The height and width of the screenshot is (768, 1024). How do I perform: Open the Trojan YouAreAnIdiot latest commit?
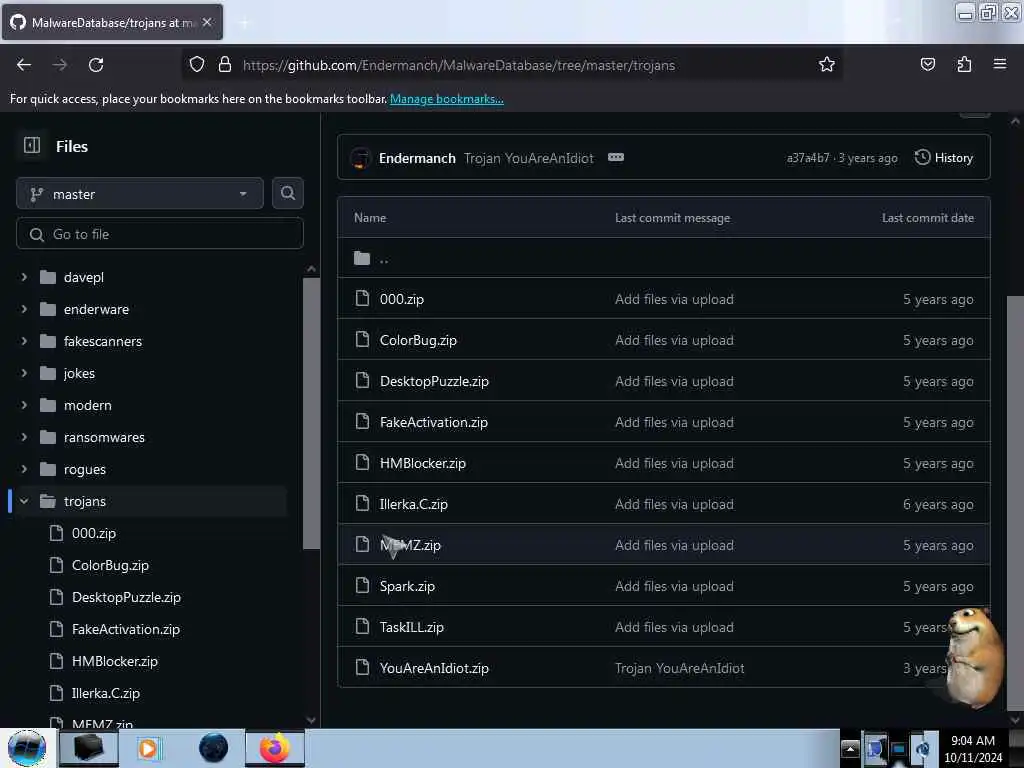(x=529, y=158)
